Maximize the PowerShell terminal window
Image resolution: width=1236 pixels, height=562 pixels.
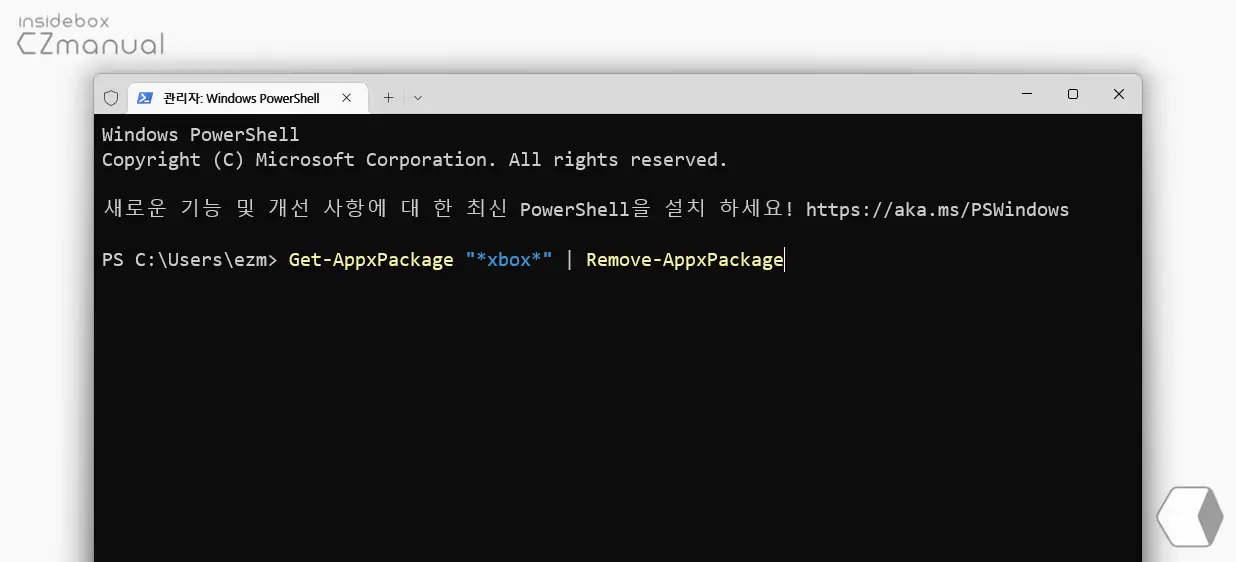[x=1072, y=94]
